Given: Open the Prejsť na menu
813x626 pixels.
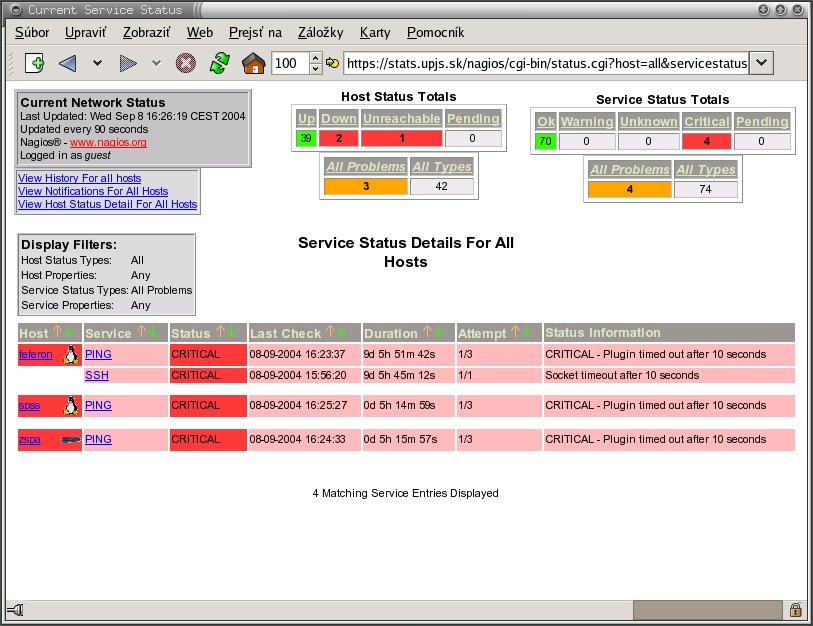Looking at the screenshot, I should click(x=255, y=33).
